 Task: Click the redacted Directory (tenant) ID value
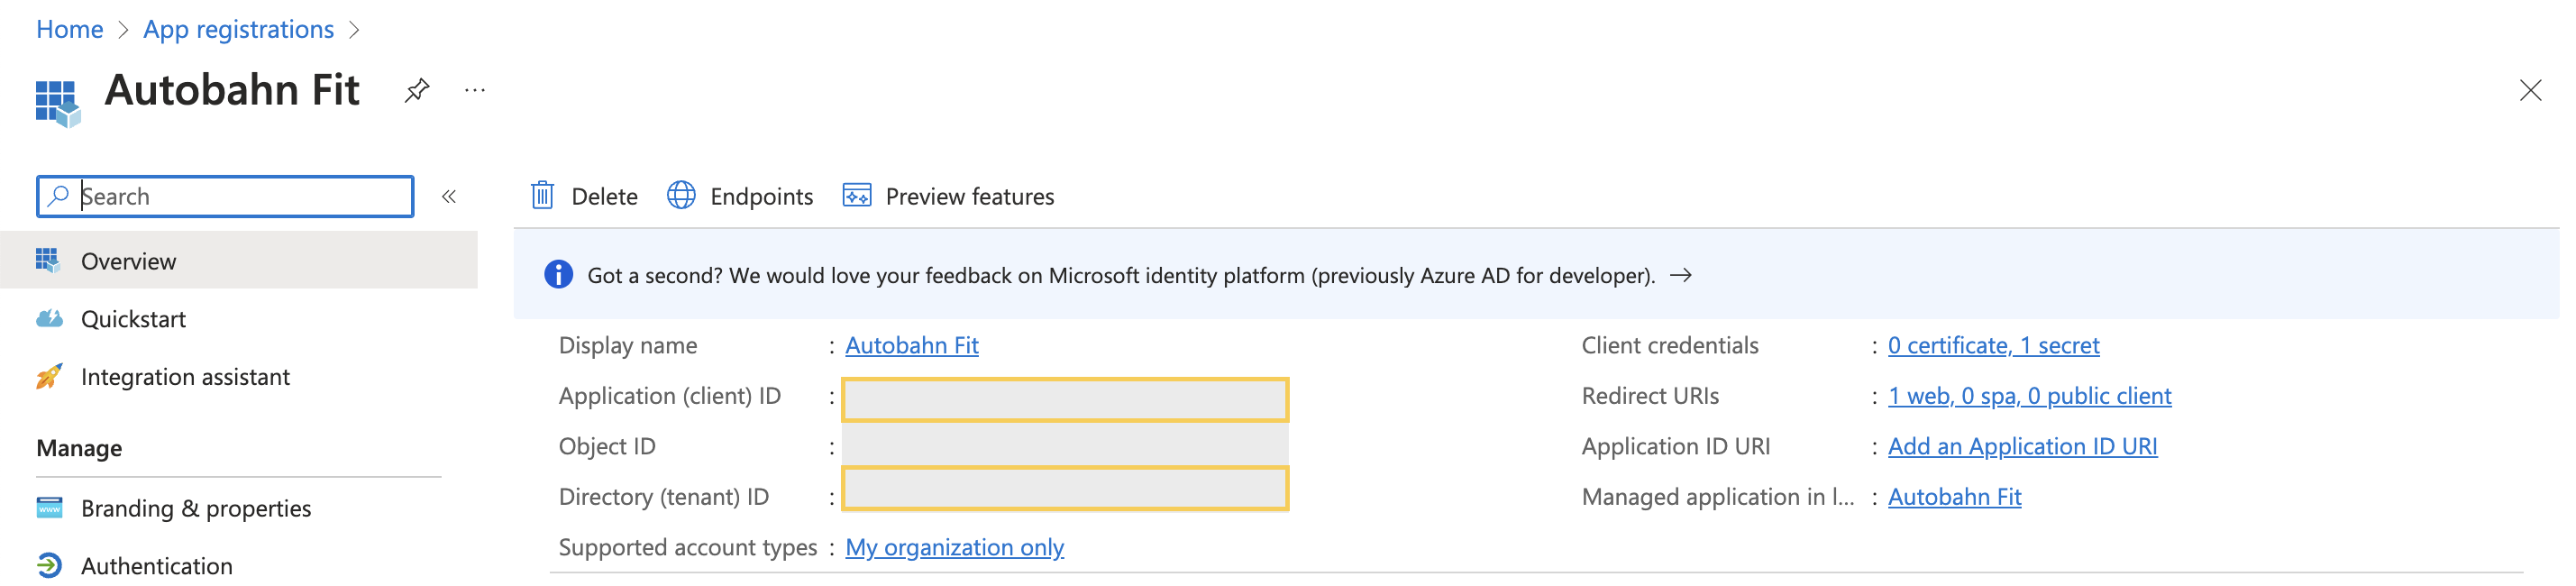[x=1065, y=489]
